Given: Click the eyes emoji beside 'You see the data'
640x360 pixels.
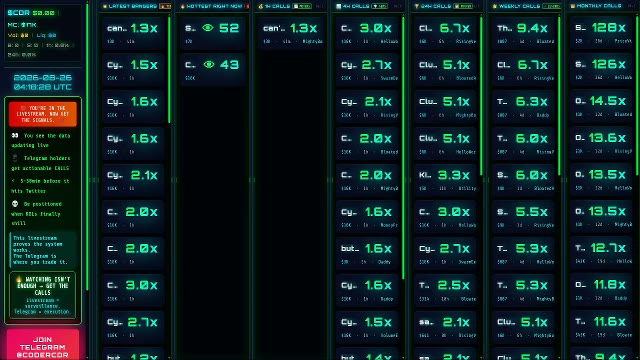Looking at the screenshot, I should click(15, 136).
